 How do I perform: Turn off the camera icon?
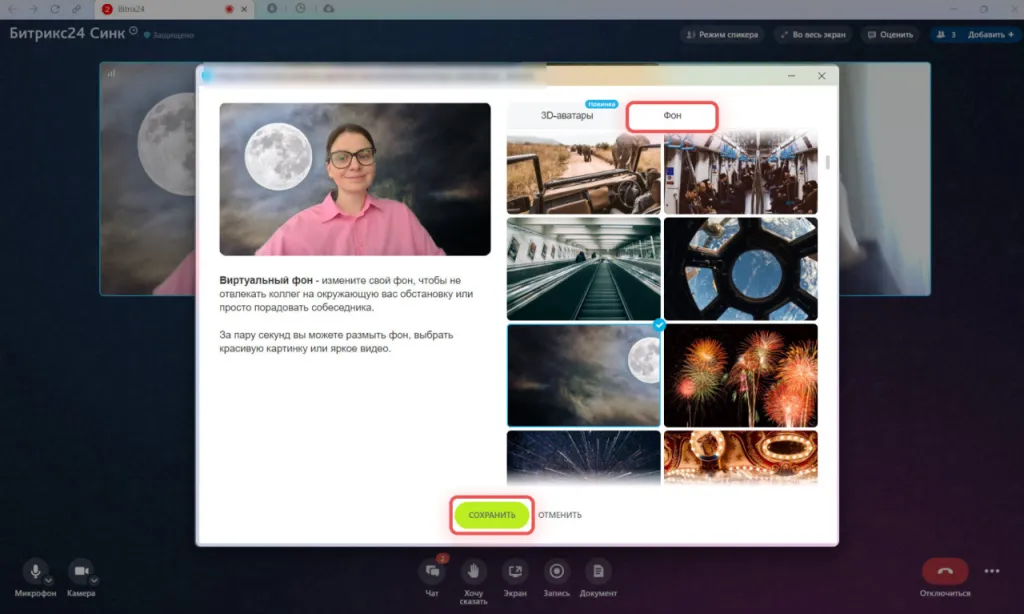[80, 571]
